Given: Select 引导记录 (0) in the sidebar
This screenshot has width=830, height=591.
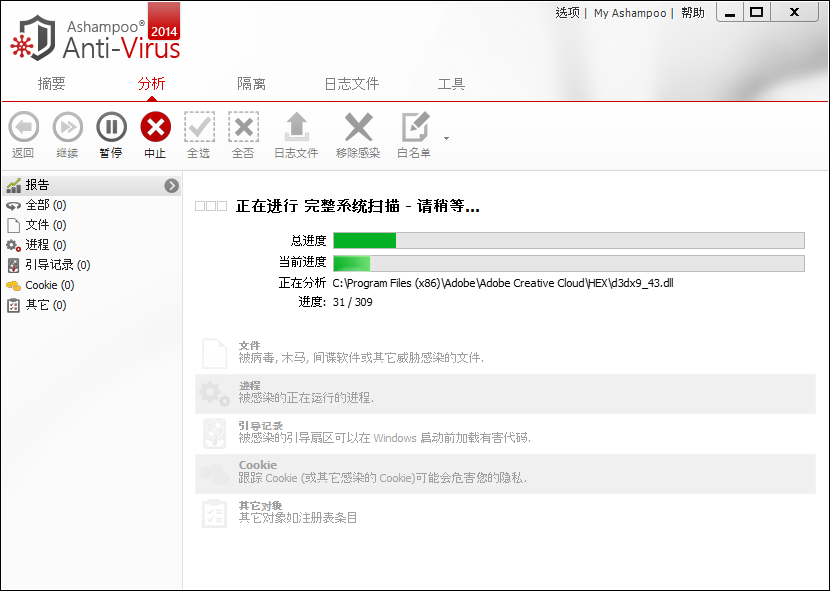Looking at the screenshot, I should click(57, 265).
